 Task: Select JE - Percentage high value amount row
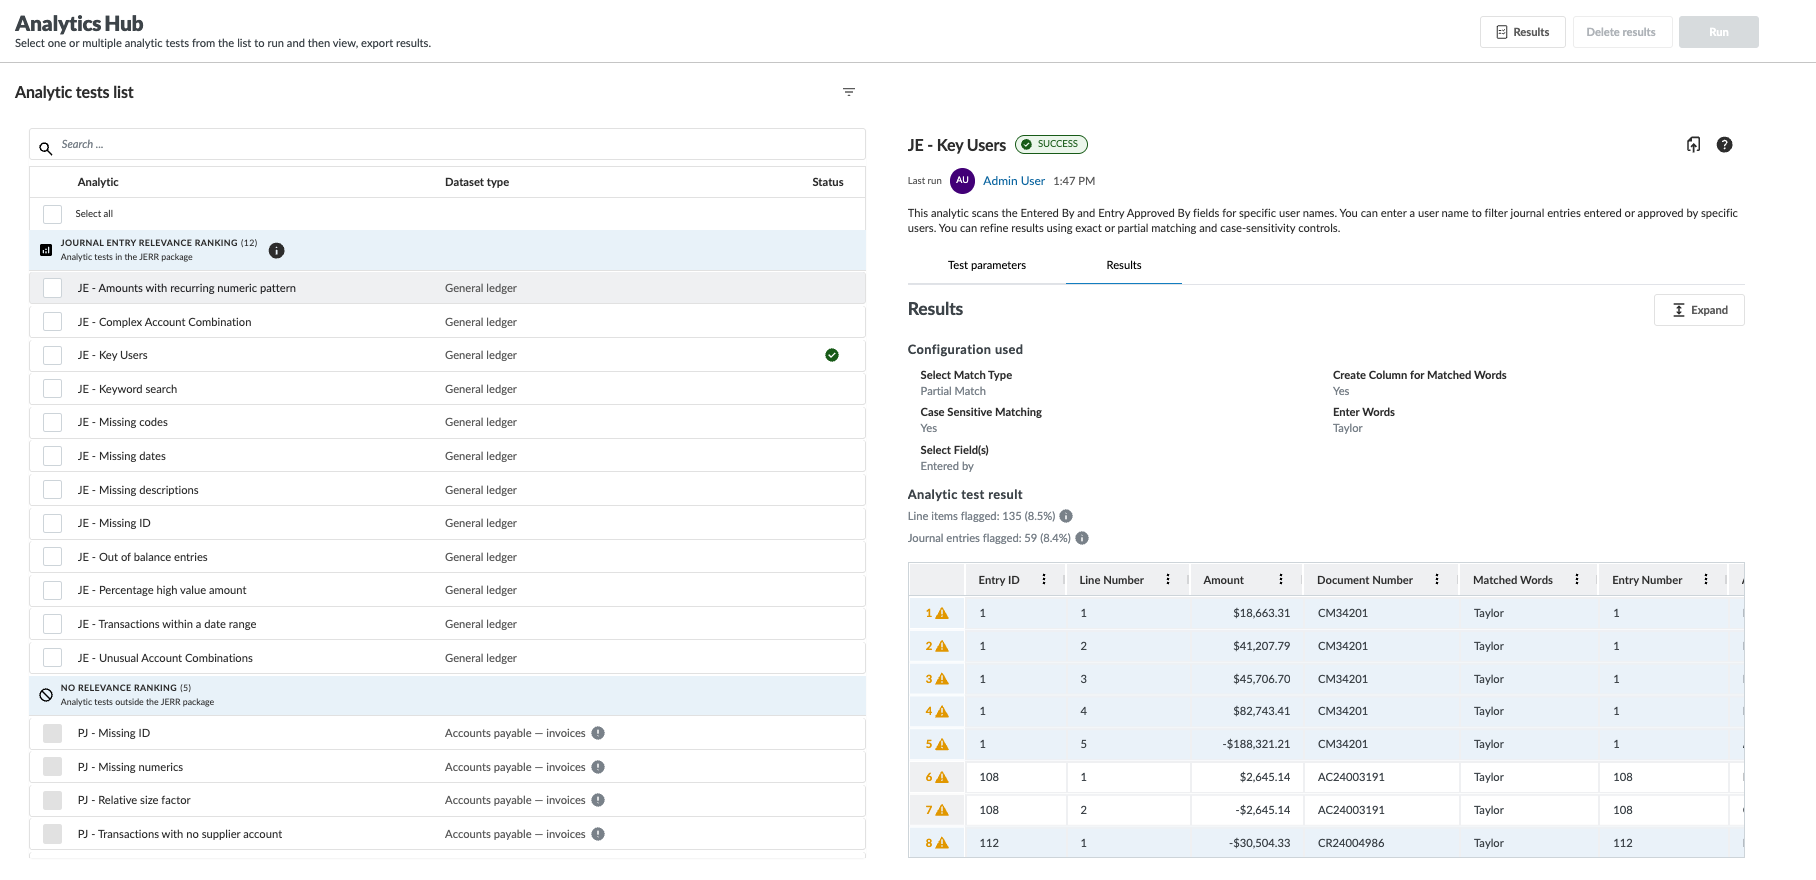(447, 590)
